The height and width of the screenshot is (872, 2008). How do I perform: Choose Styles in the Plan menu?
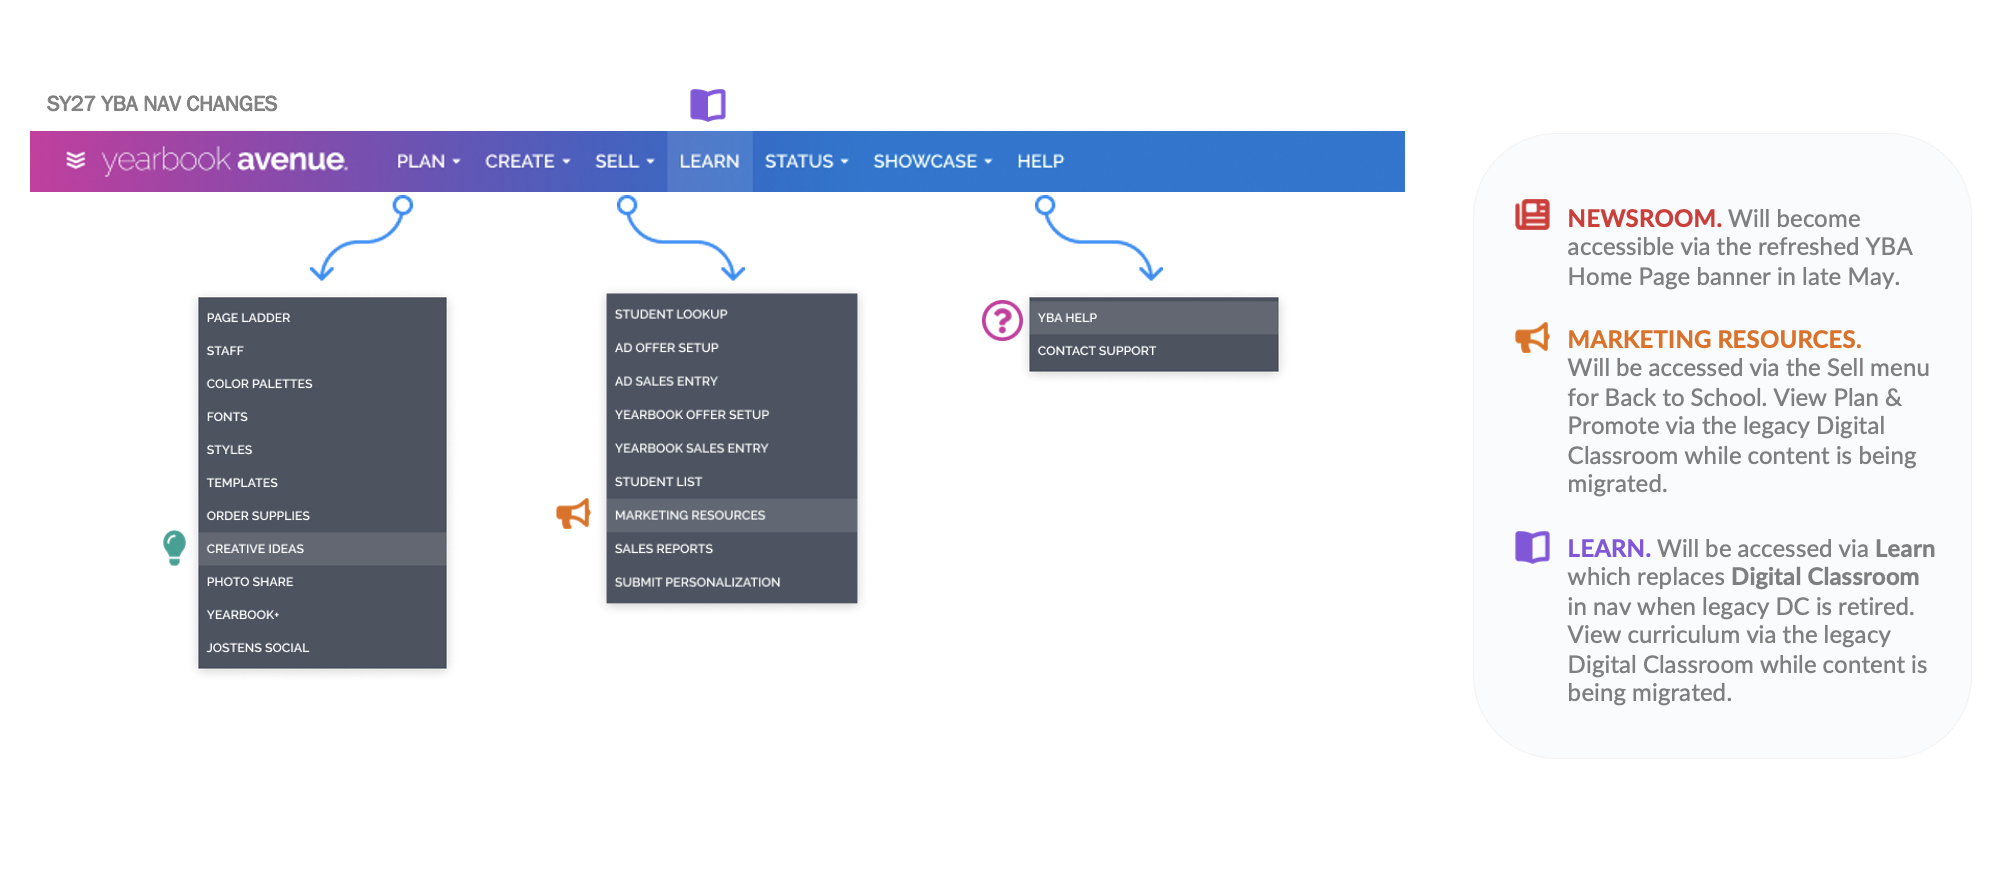pyautogui.click(x=322, y=449)
